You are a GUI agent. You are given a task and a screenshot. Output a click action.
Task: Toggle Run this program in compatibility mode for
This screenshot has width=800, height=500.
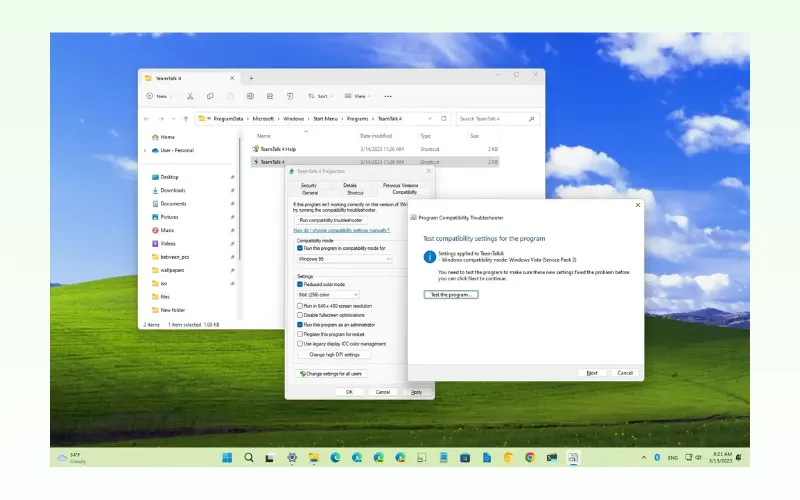click(x=300, y=248)
